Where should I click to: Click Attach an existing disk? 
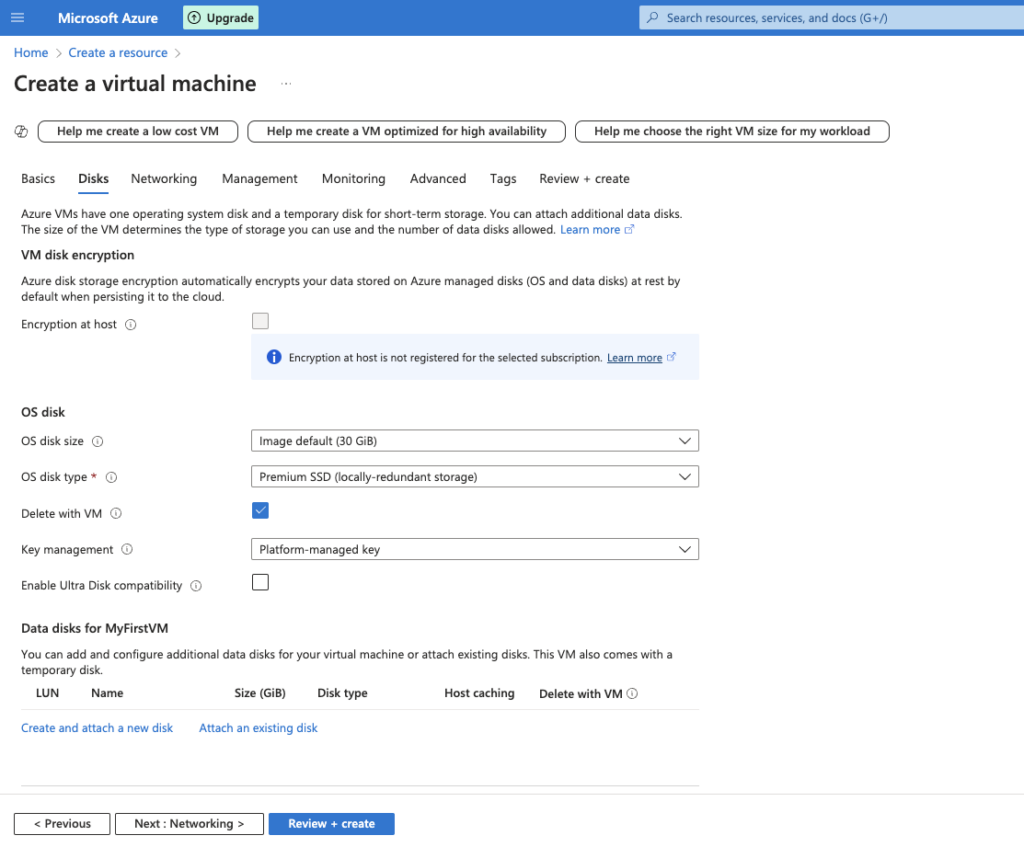pyautogui.click(x=258, y=728)
